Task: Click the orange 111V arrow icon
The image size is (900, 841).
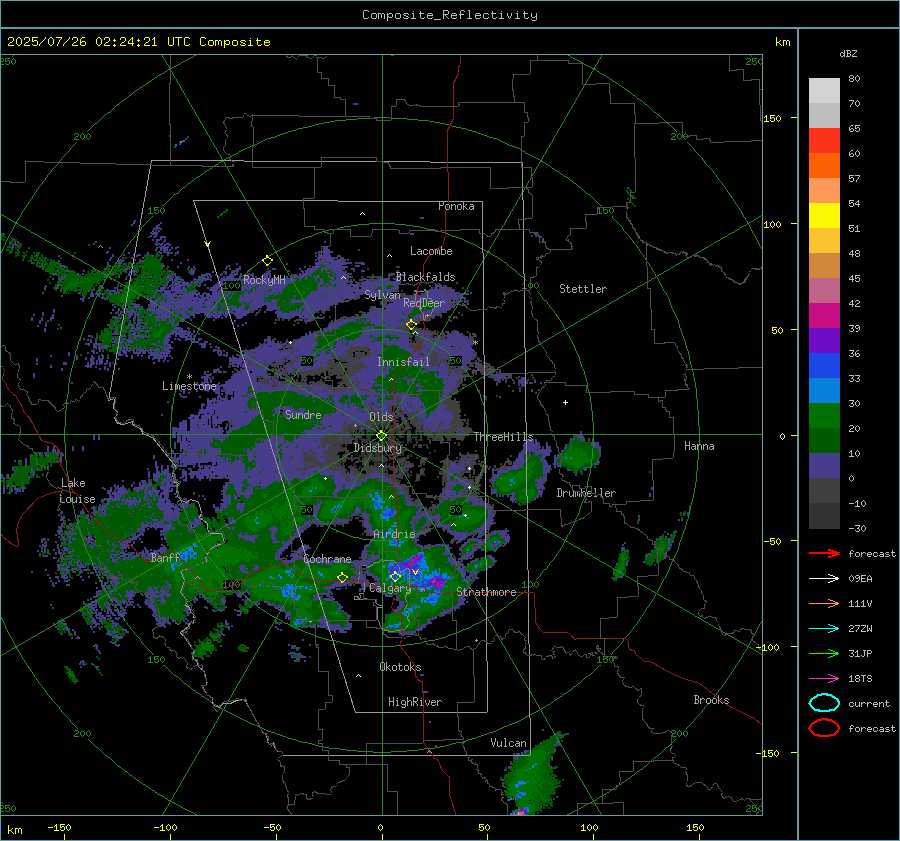Action: 824,603
